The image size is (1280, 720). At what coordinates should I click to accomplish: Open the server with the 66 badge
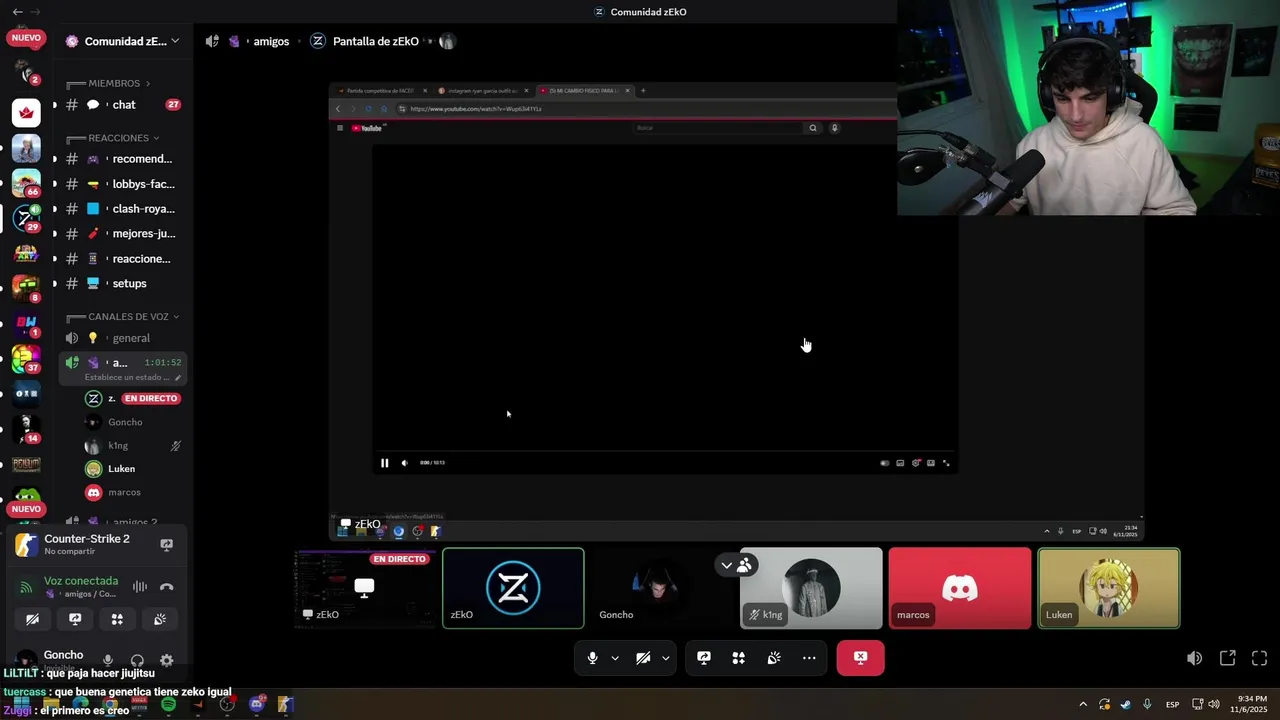(26, 182)
